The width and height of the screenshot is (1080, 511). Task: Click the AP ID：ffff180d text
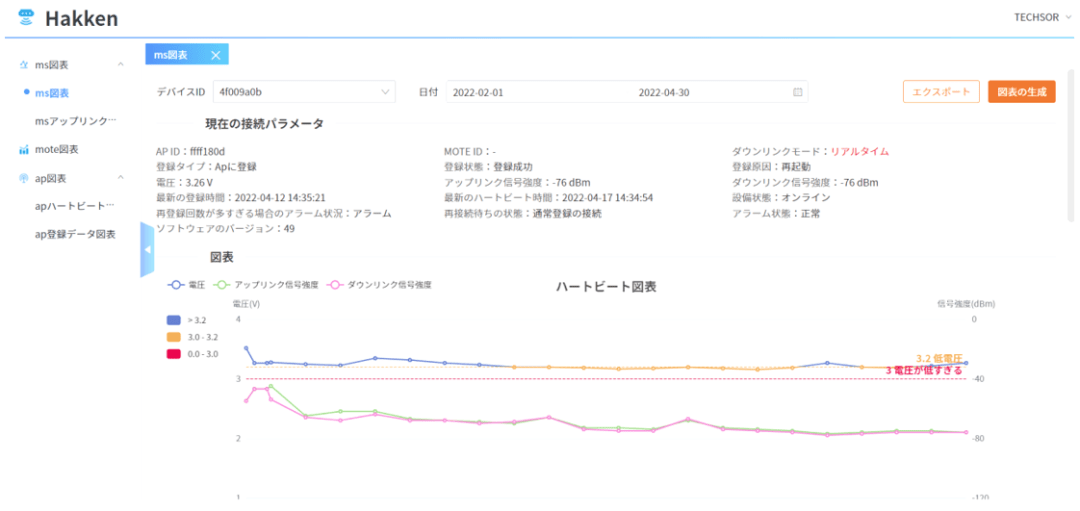(x=191, y=152)
